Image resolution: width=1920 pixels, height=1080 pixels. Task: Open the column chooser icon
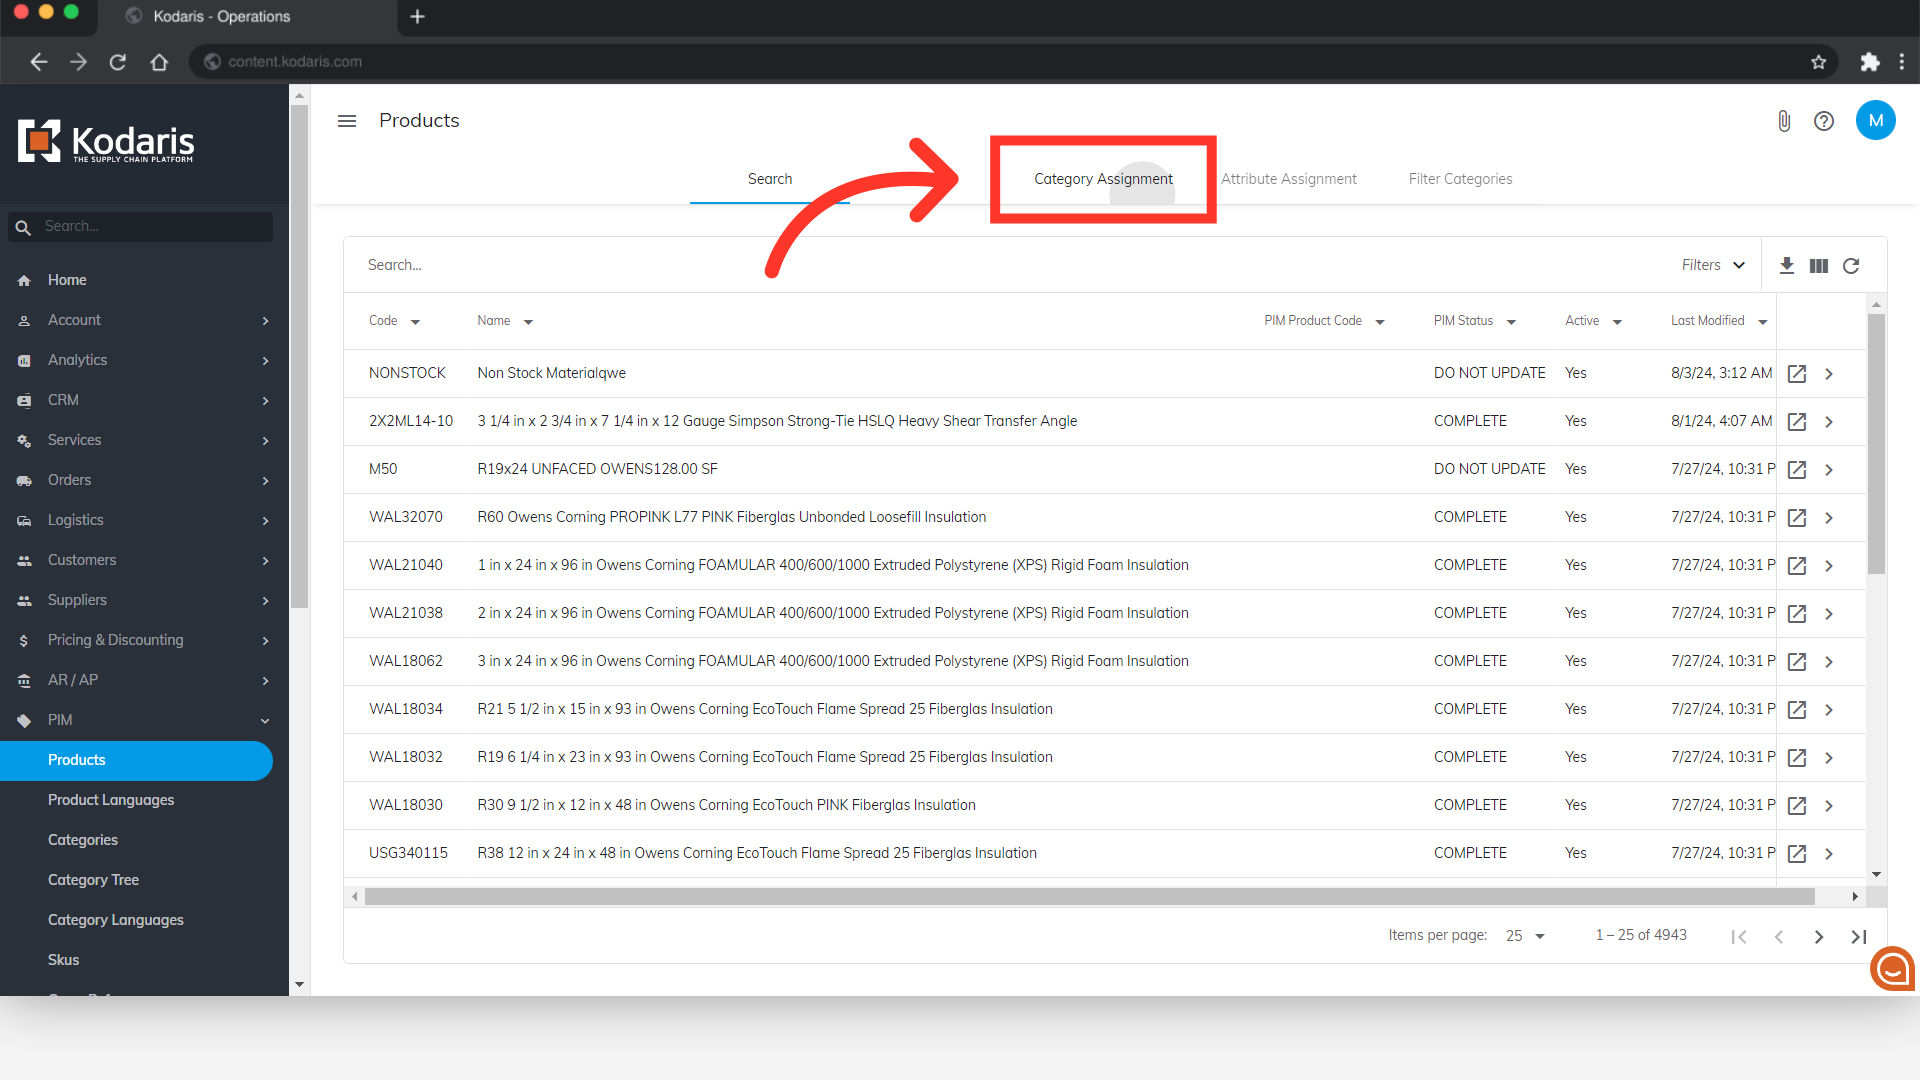(x=1819, y=265)
